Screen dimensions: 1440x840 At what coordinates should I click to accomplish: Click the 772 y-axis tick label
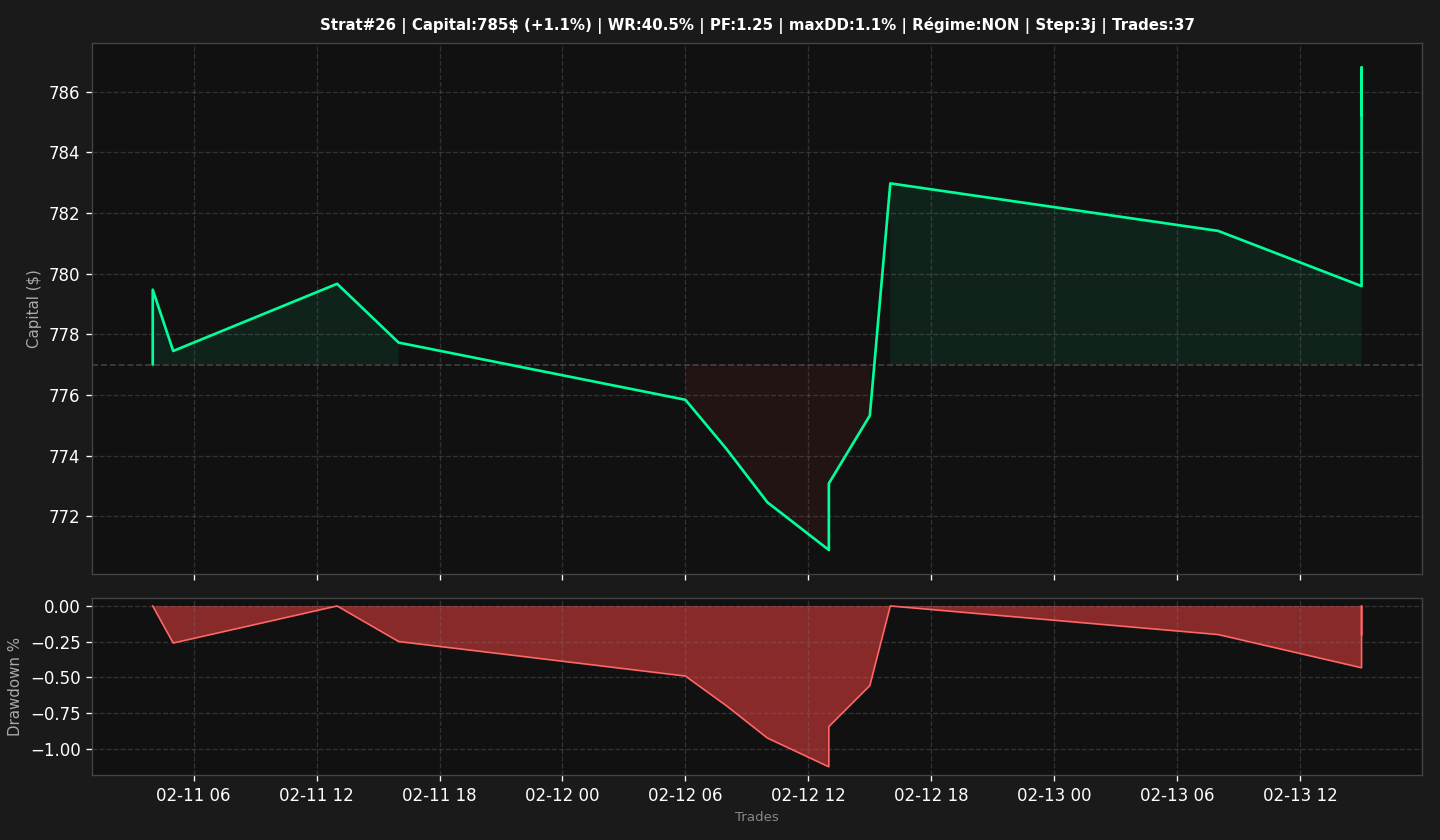pos(68,517)
